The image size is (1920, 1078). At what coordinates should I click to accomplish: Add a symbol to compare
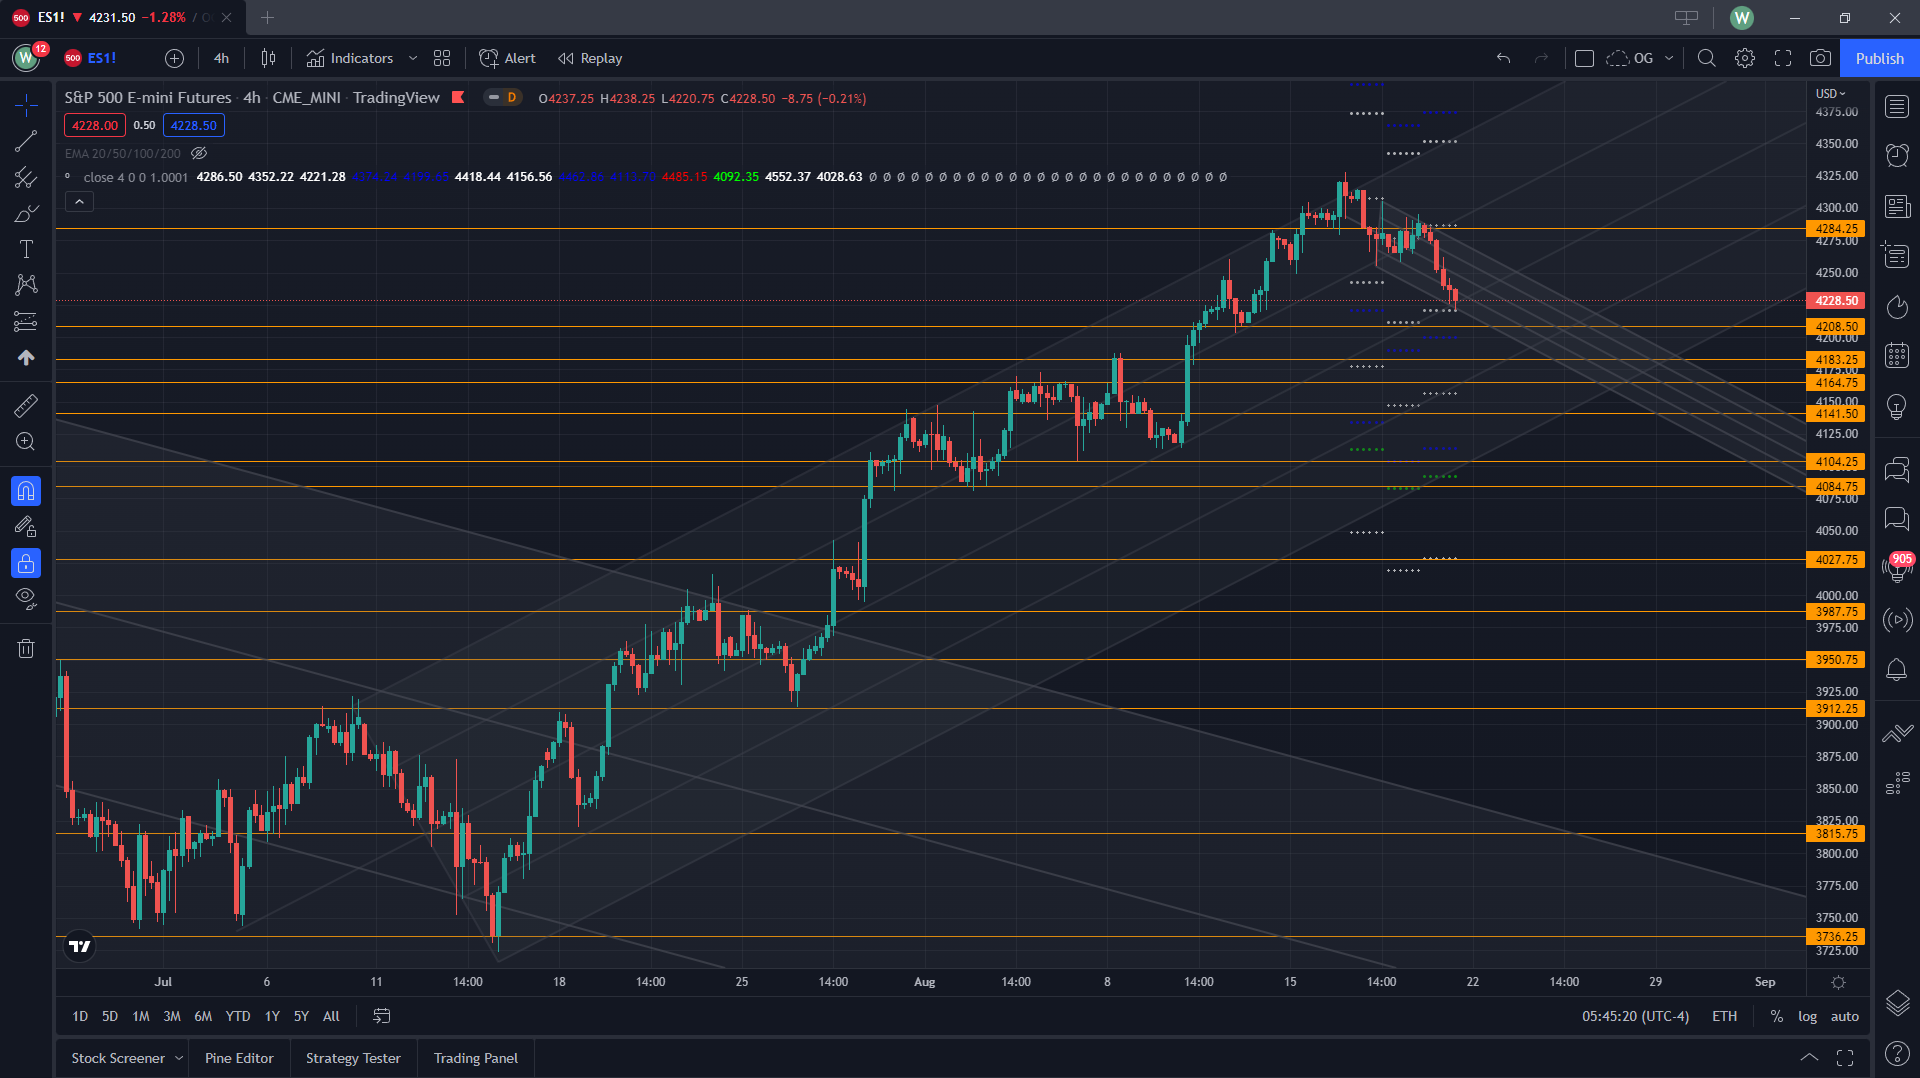point(174,58)
